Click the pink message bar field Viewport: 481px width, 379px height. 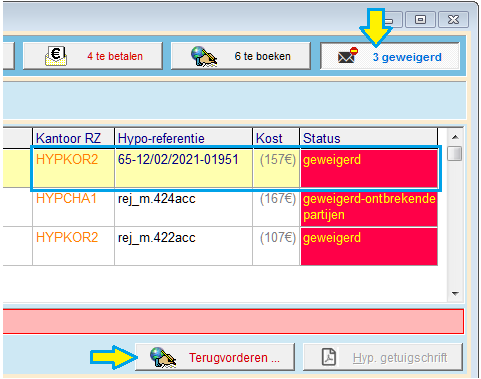pyautogui.click(x=233, y=321)
